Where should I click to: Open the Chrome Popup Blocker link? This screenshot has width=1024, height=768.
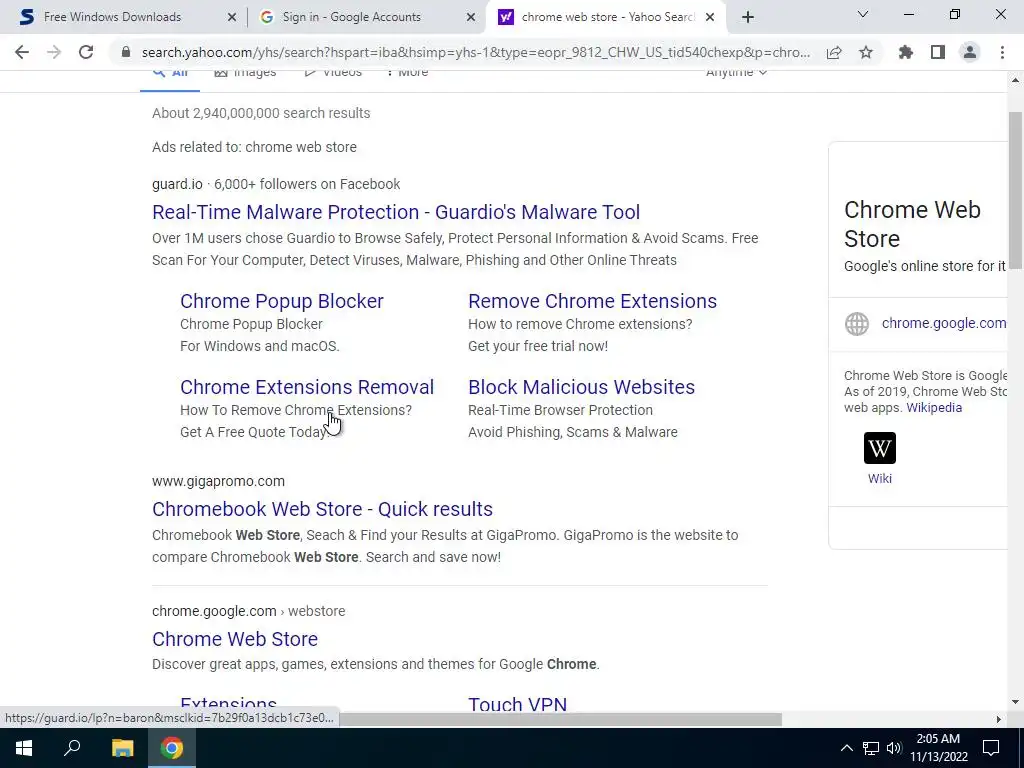pos(281,301)
